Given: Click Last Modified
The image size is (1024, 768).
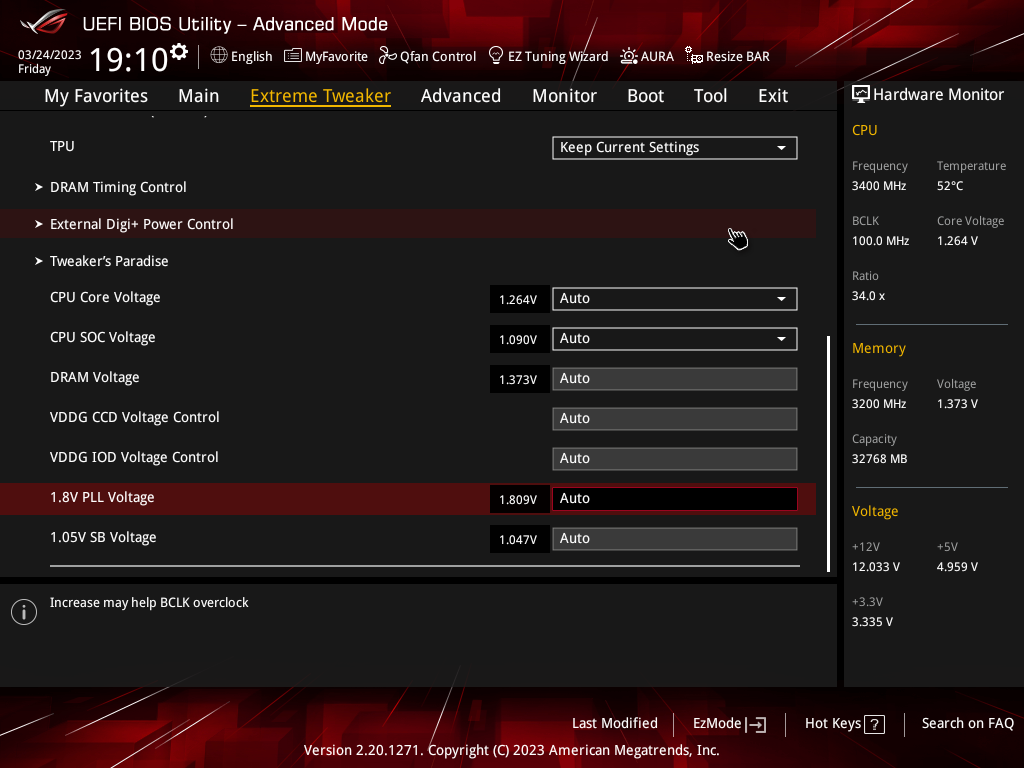Looking at the screenshot, I should coord(615,724).
